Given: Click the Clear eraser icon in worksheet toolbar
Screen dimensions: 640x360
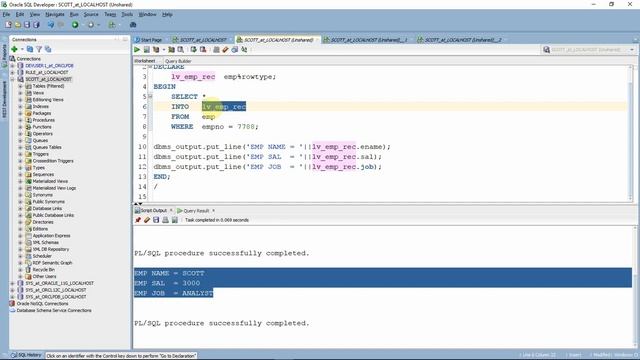Looking at the screenshot, I should (x=225, y=50).
